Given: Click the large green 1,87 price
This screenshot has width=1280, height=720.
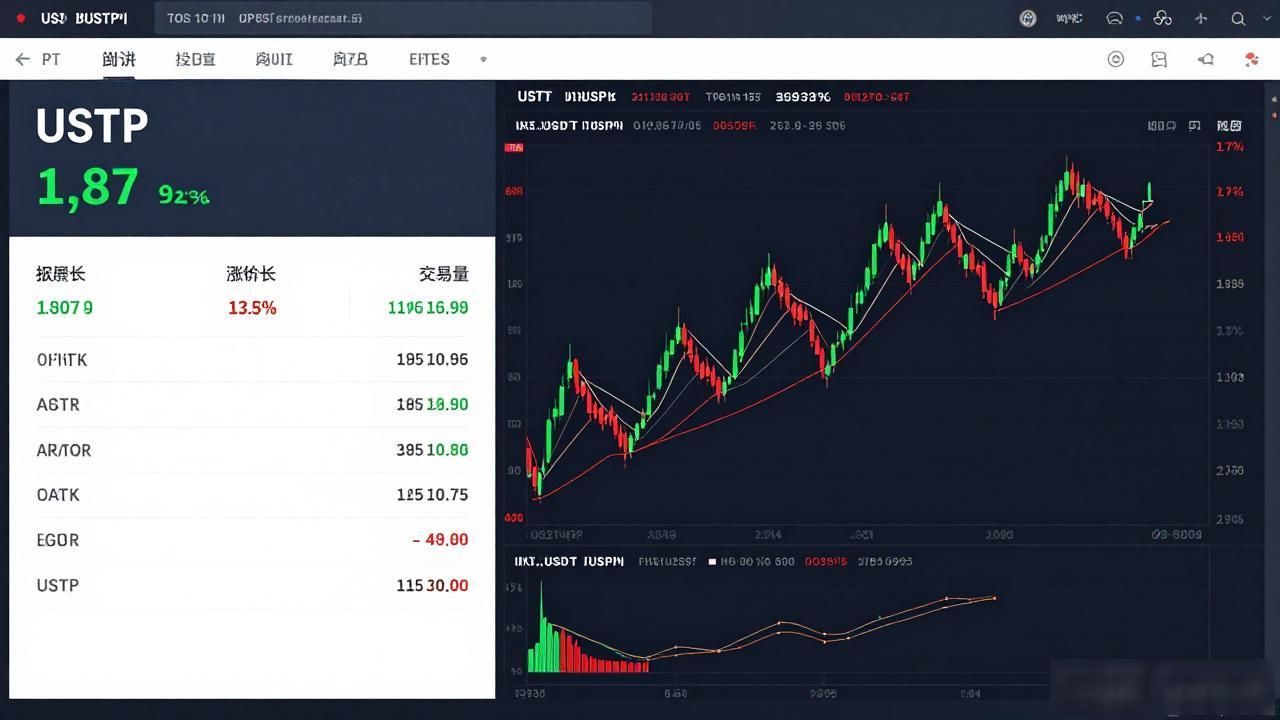Looking at the screenshot, I should (x=88, y=187).
